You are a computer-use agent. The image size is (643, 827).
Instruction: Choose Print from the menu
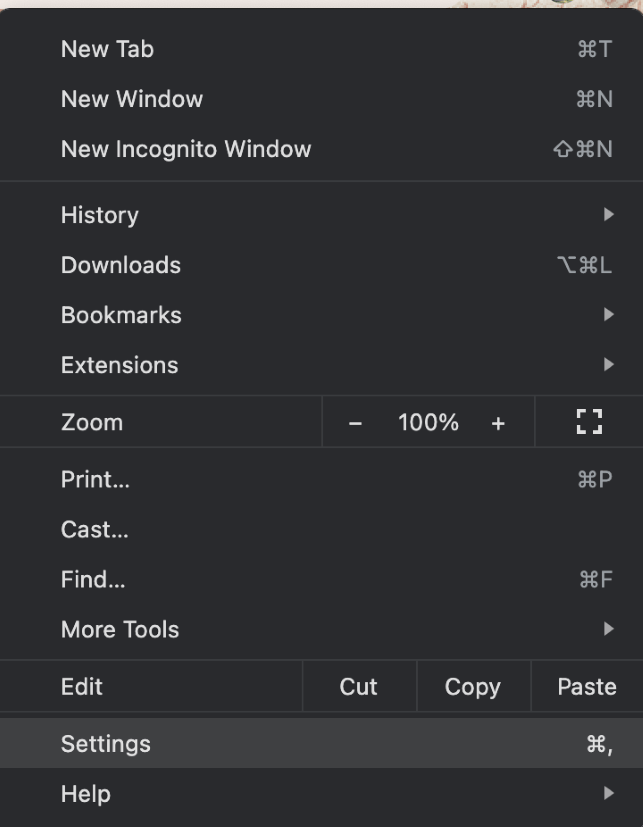click(x=95, y=480)
